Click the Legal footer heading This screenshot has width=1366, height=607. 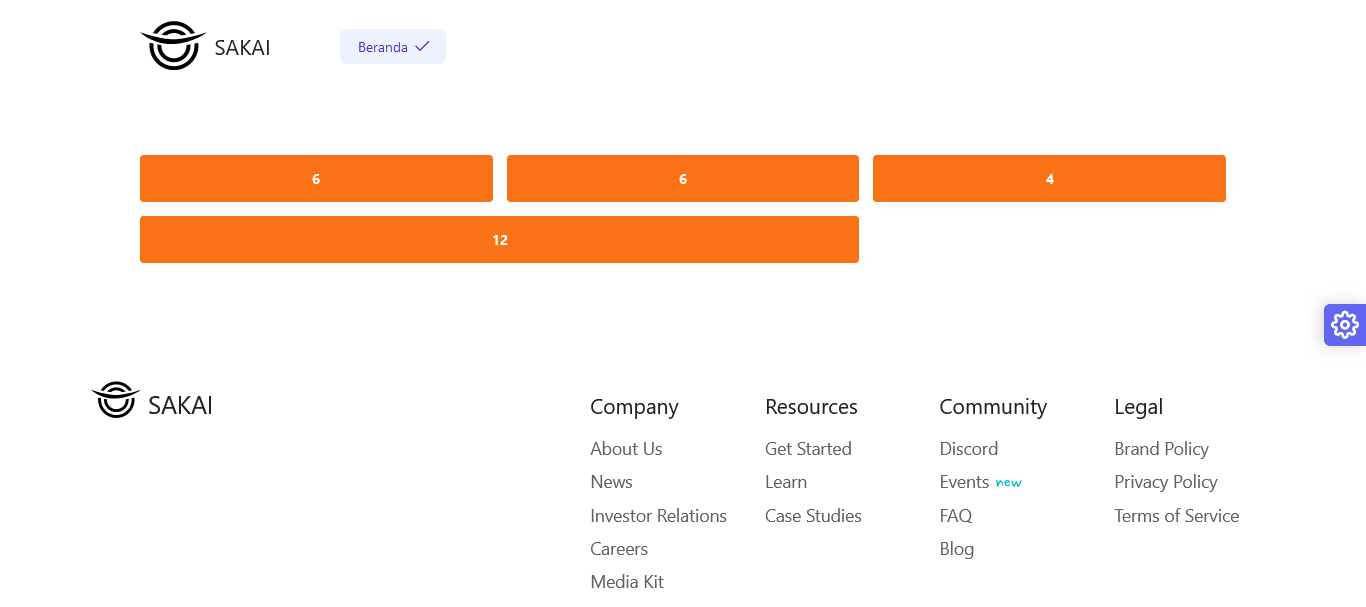(x=1138, y=407)
